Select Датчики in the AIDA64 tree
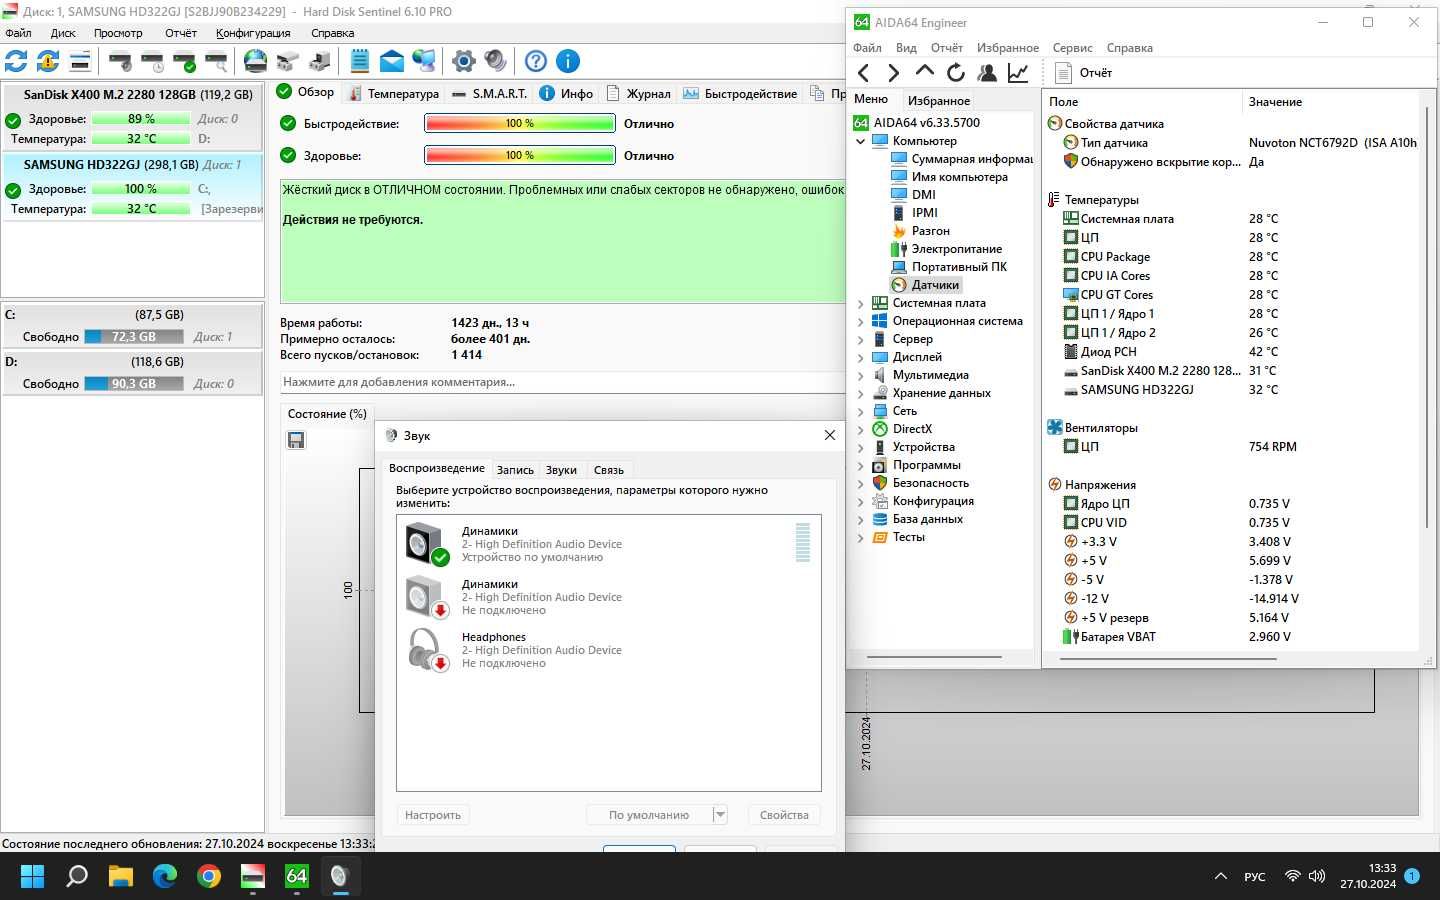The width and height of the screenshot is (1440, 900). [926, 285]
